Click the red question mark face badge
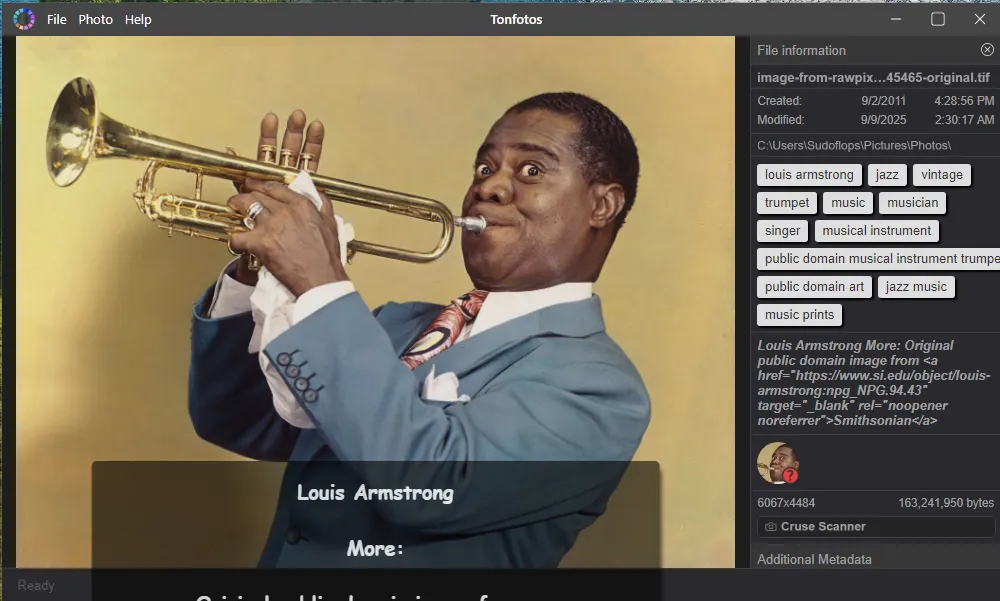This screenshot has width=1000, height=601. 790,476
